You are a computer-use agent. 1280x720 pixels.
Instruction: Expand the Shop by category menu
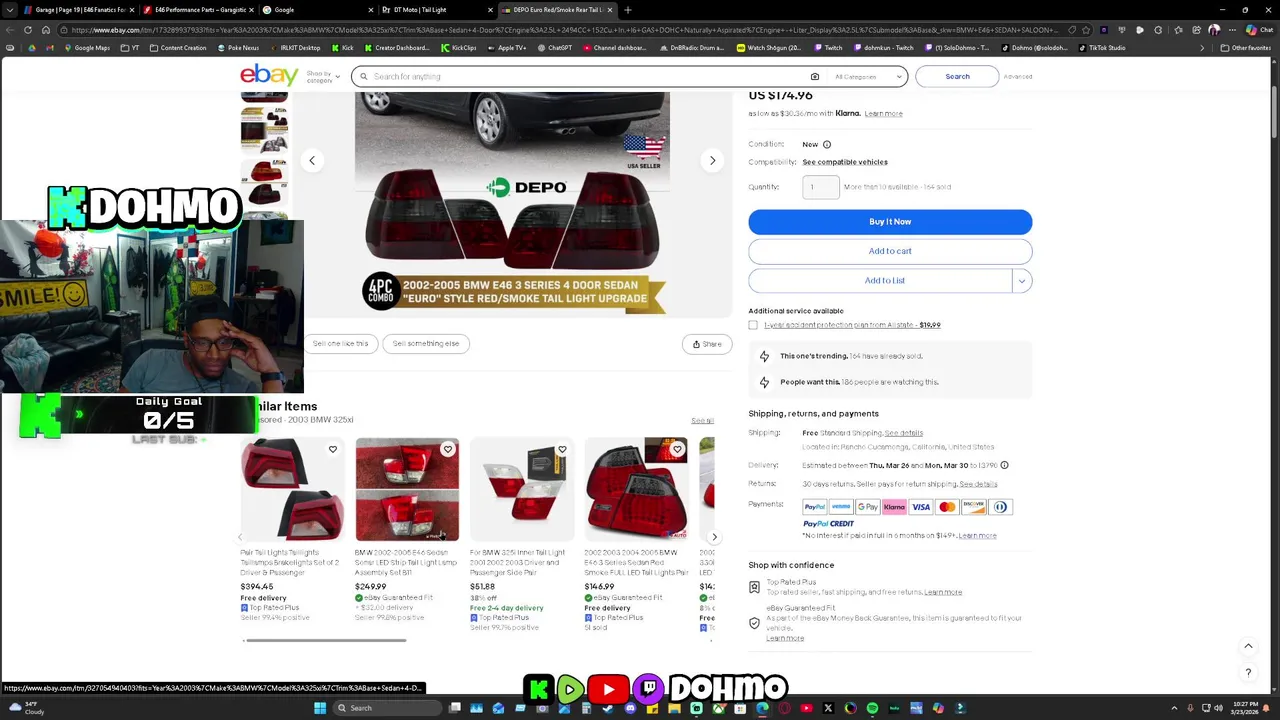point(323,76)
